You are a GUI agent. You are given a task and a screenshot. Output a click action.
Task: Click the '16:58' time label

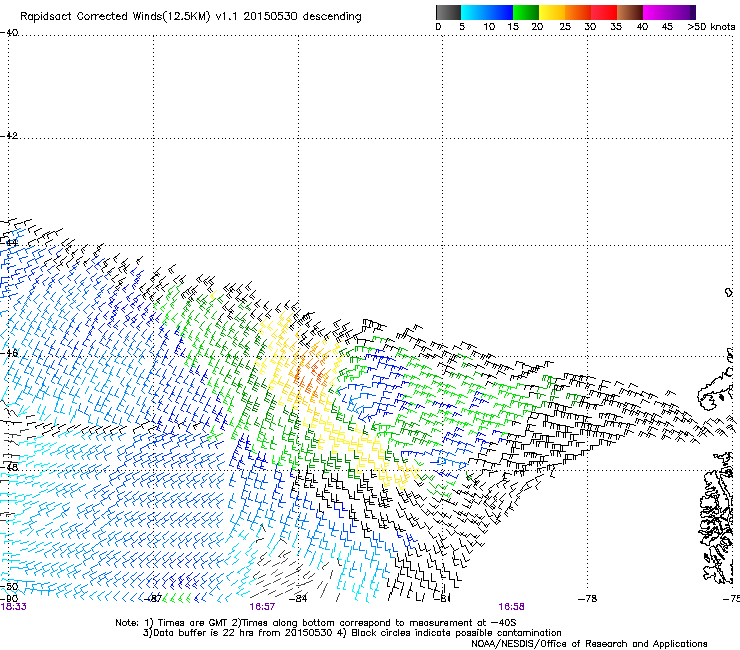click(x=512, y=607)
